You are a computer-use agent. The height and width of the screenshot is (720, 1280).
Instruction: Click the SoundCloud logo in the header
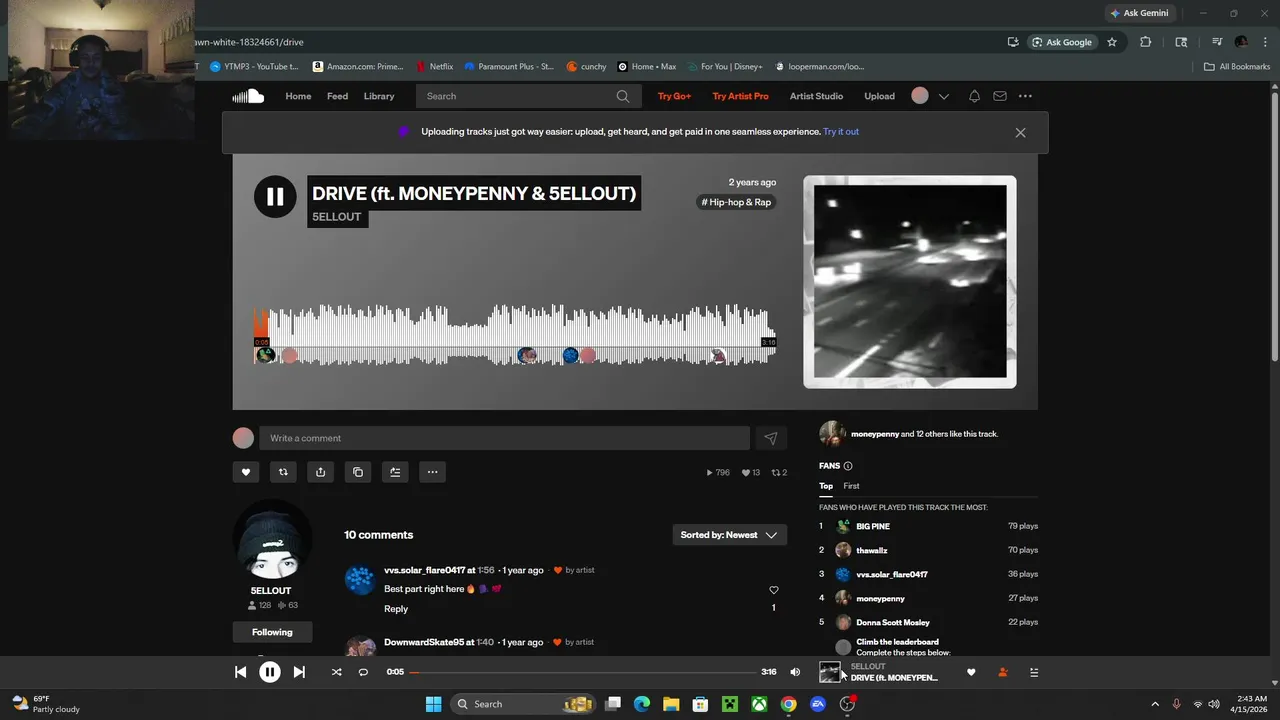coord(248,96)
